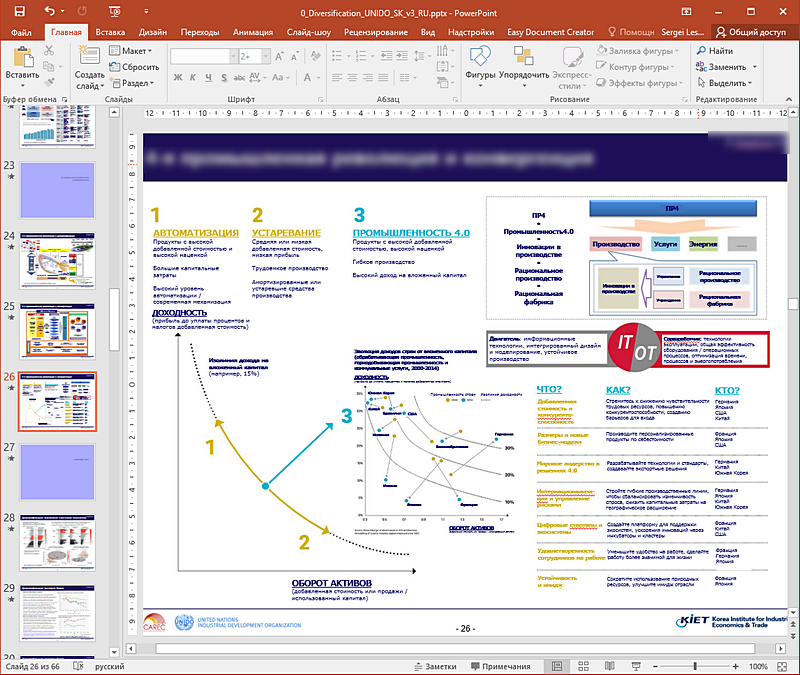Undo the last action
The height and width of the screenshot is (675, 800).
coord(49,11)
